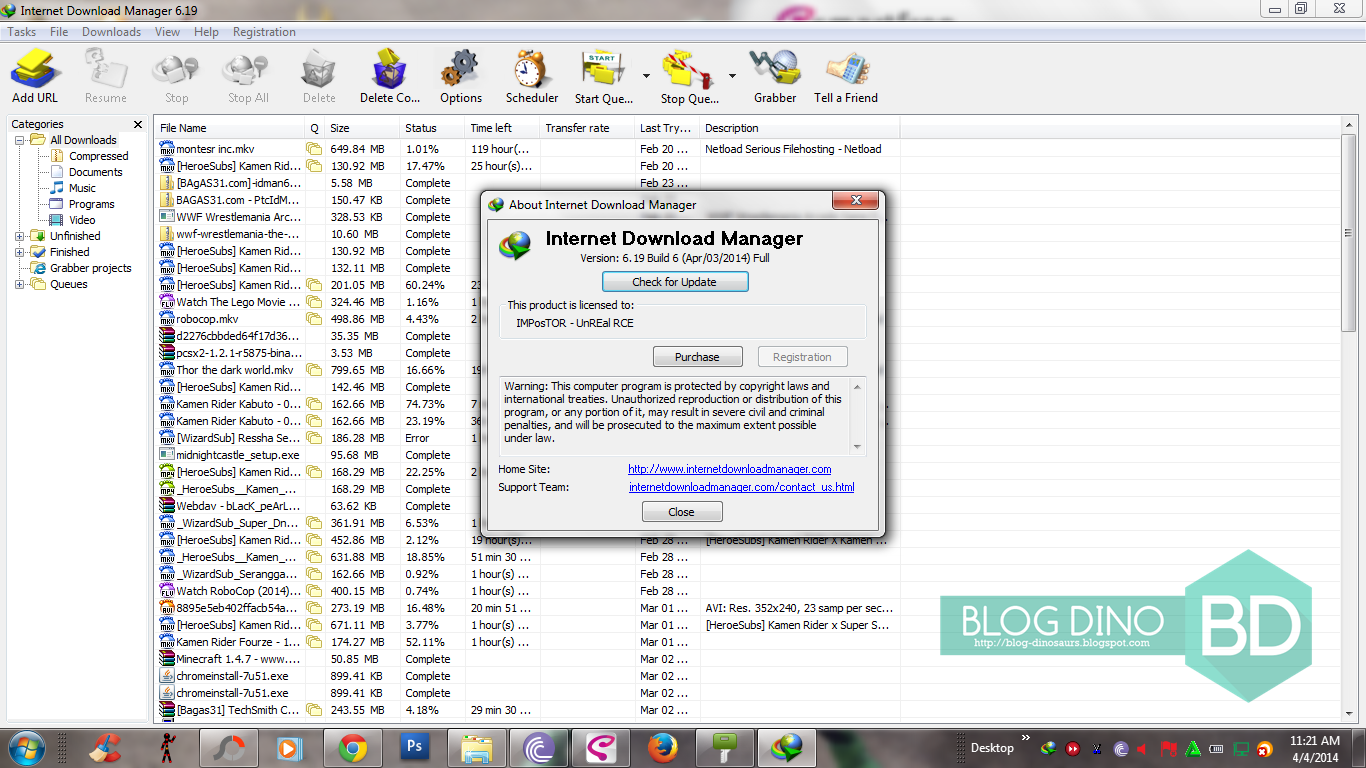
Task: Expand the Unfinished tree node
Action: click(19, 236)
